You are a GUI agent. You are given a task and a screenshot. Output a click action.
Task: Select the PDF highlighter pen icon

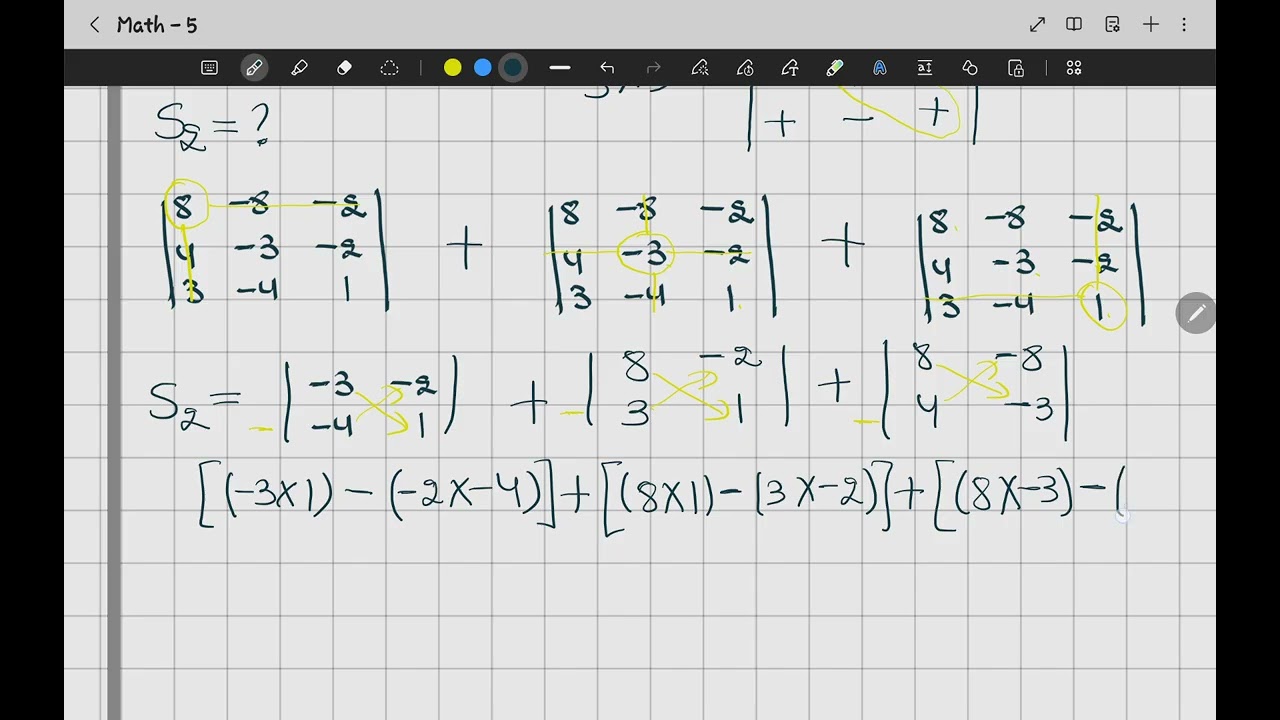835,68
